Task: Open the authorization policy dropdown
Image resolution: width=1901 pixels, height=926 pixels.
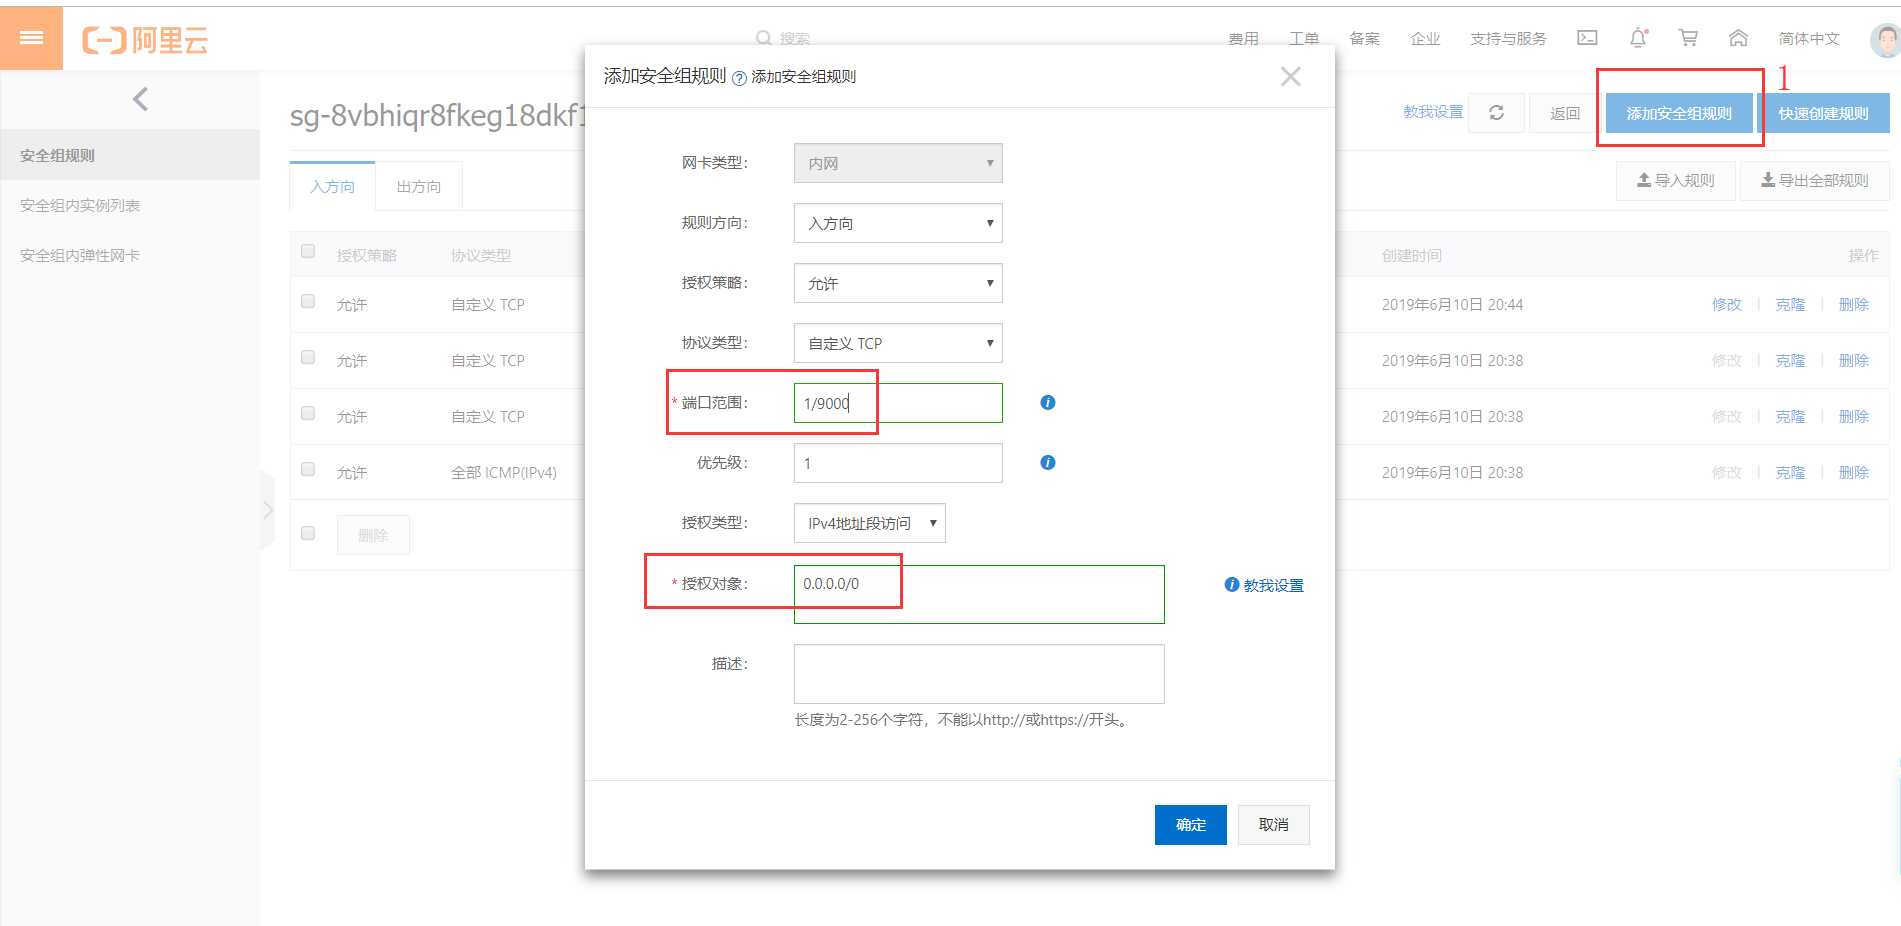Action: [898, 283]
